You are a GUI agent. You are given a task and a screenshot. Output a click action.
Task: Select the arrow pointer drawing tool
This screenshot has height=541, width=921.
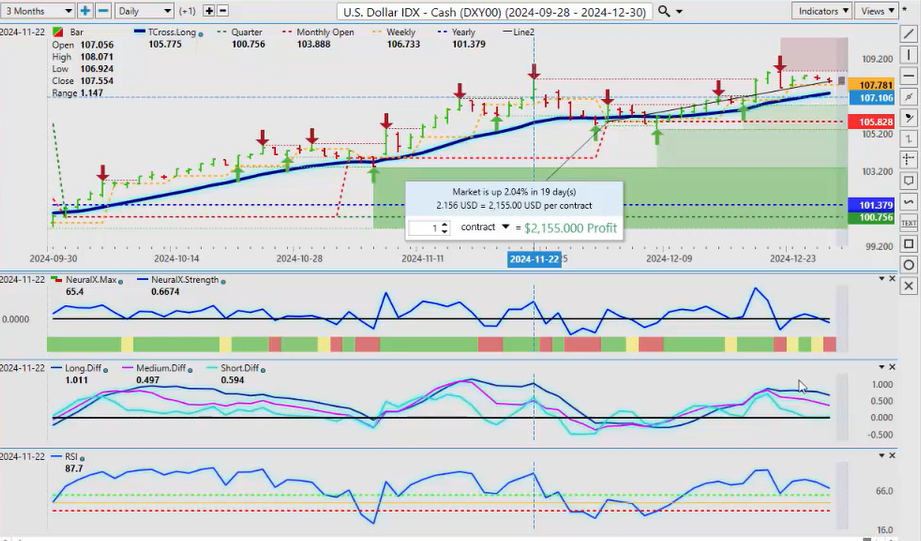point(908,117)
